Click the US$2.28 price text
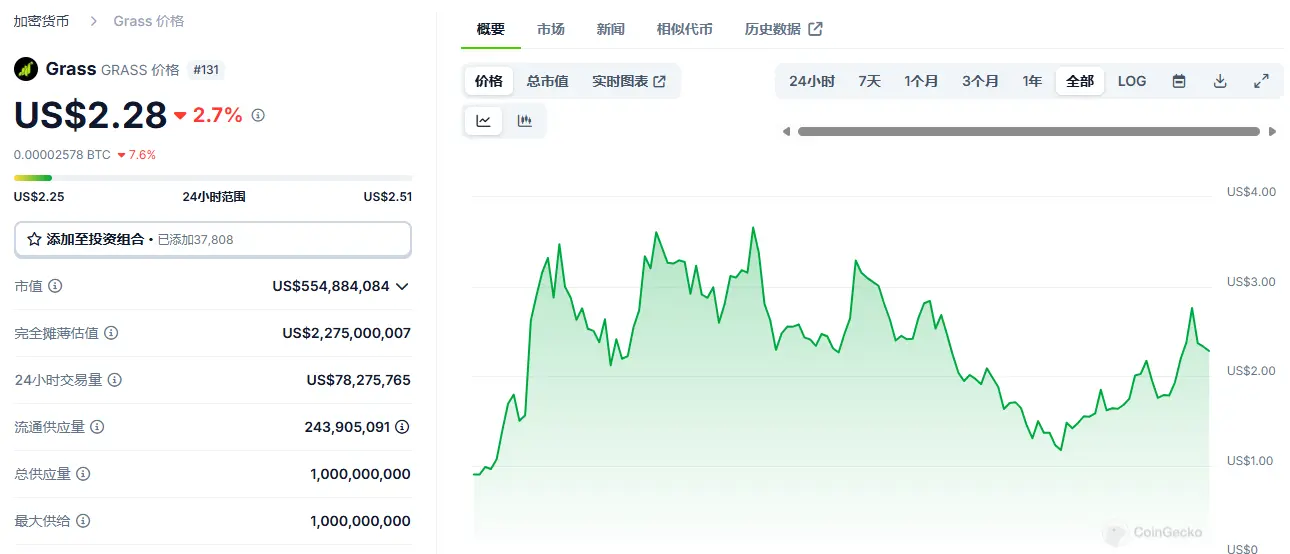This screenshot has width=1290, height=554. point(90,115)
